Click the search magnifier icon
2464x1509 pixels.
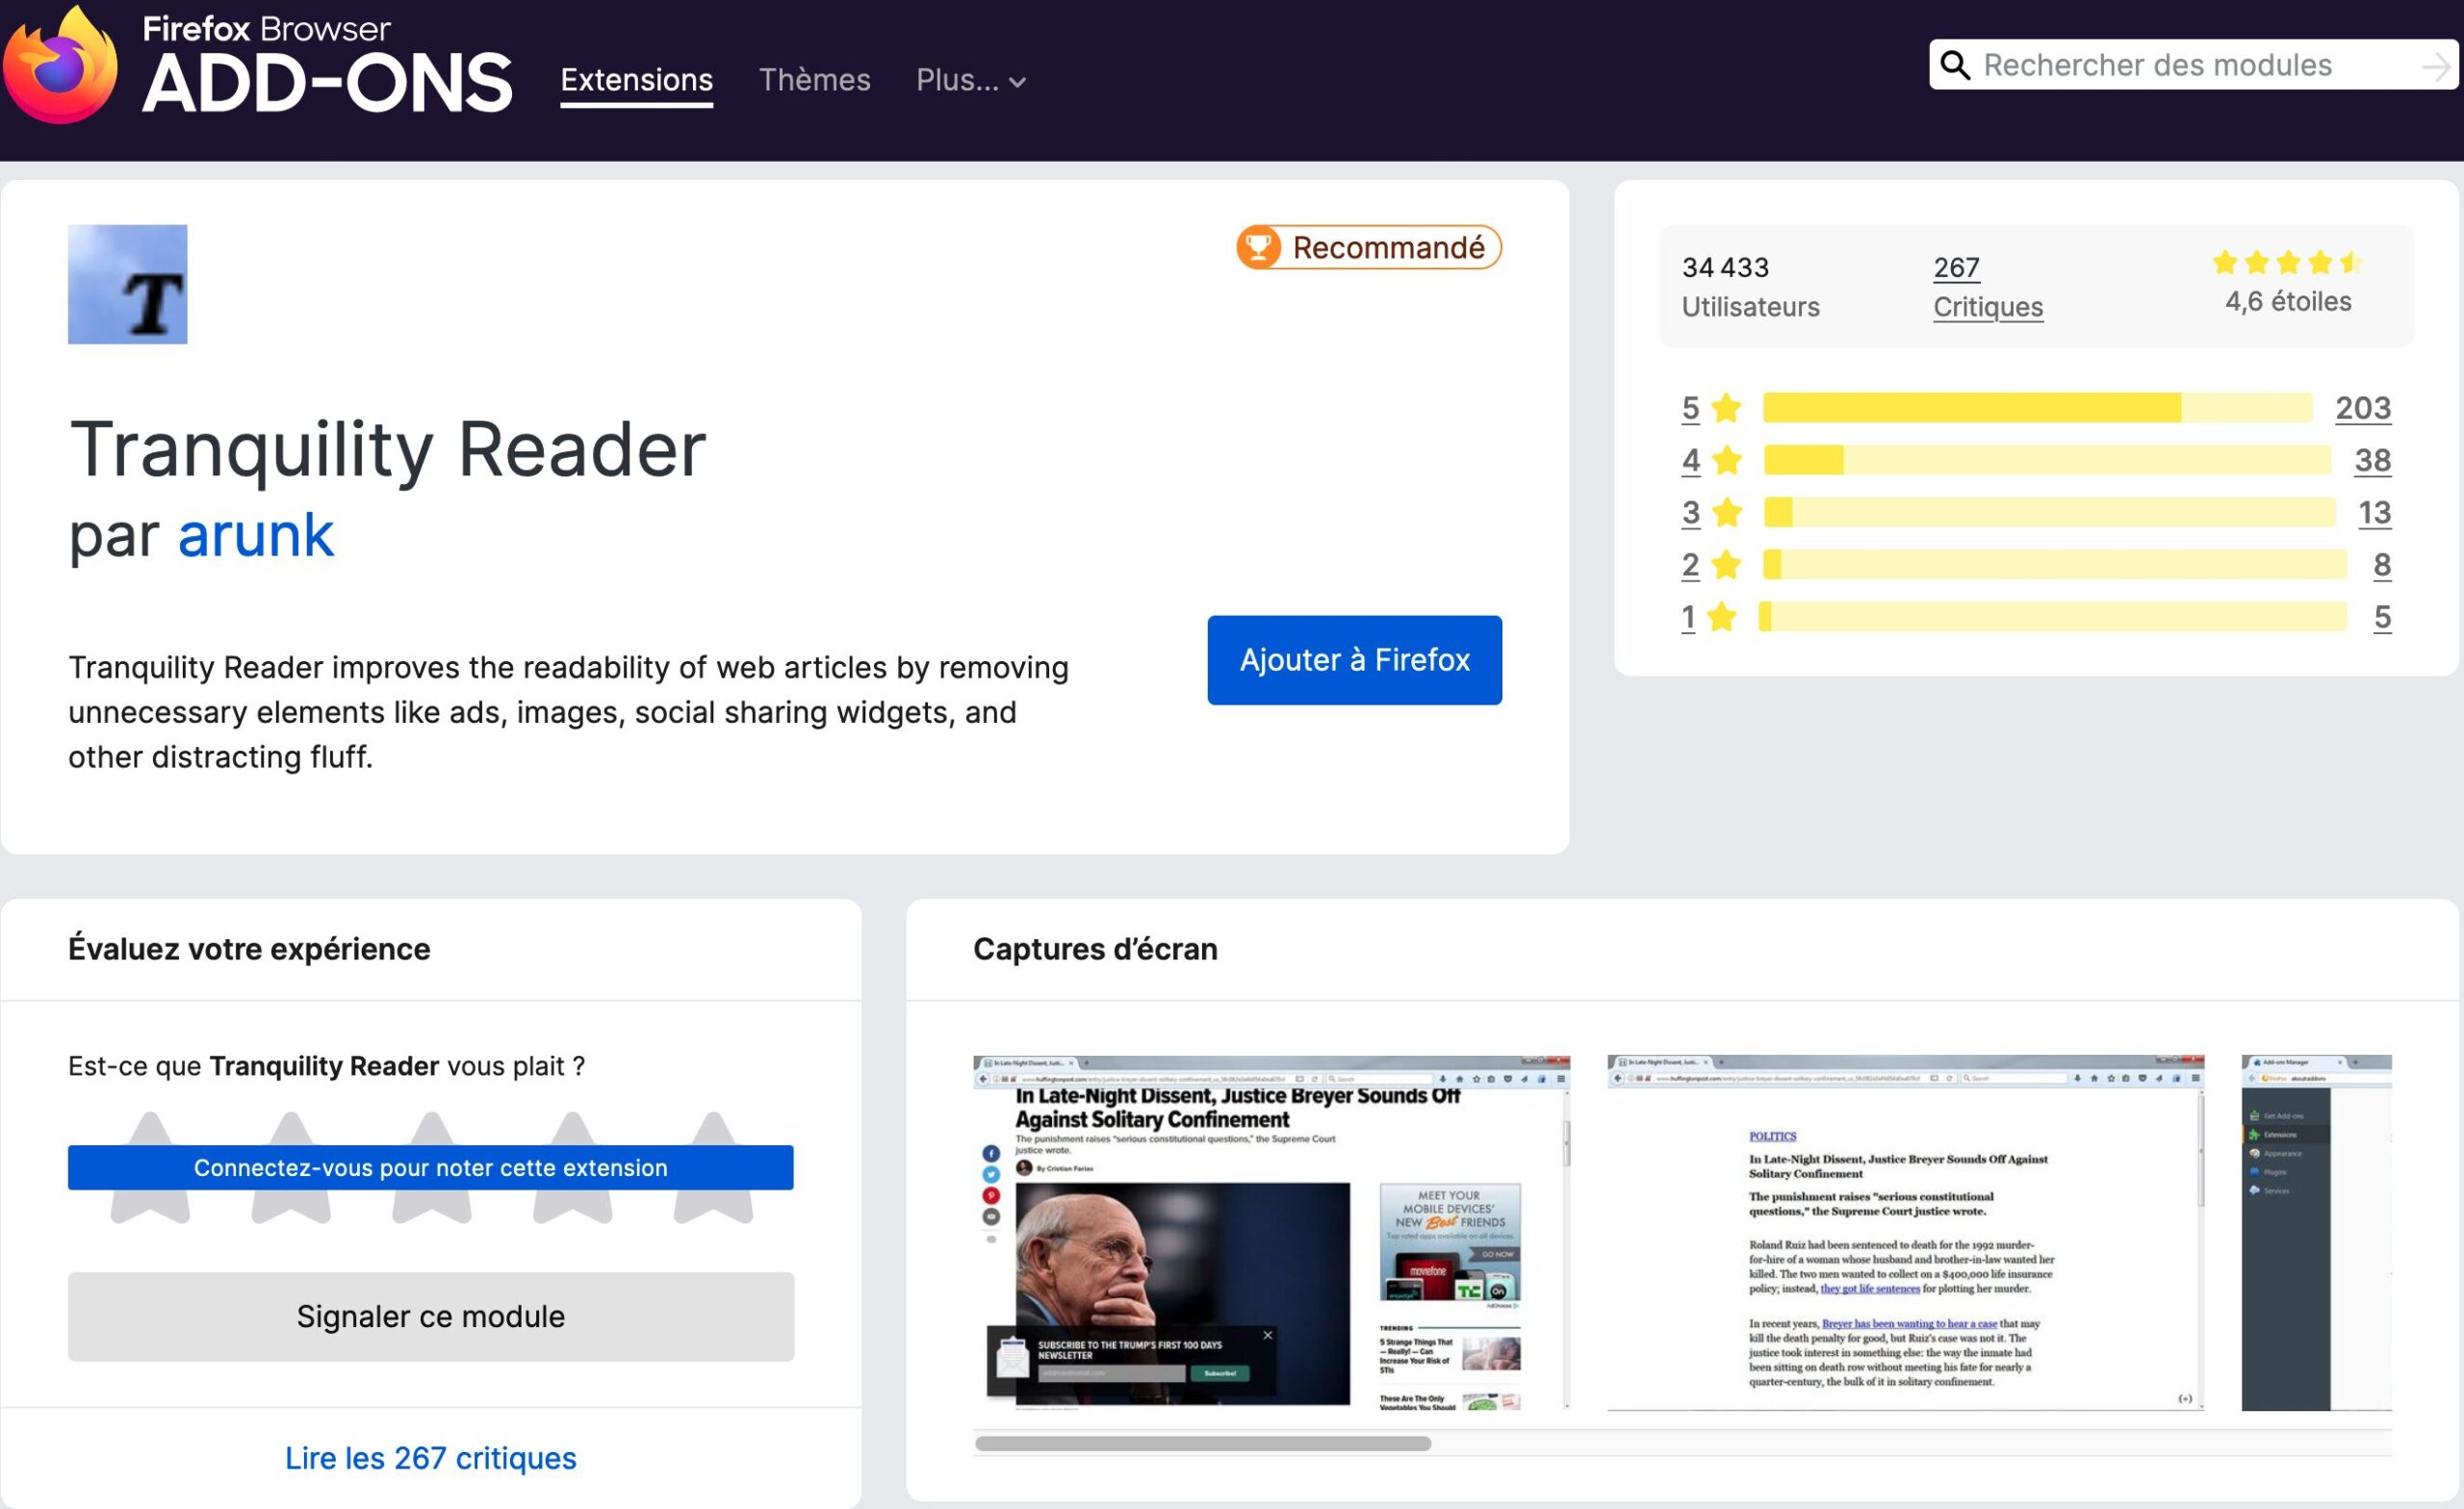pos(1955,65)
